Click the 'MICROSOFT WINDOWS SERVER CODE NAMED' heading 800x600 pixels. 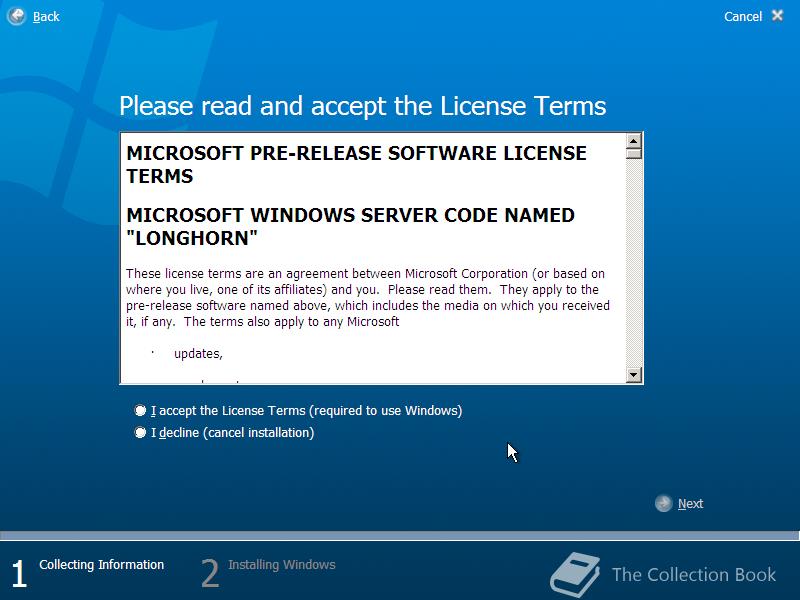tap(351, 226)
